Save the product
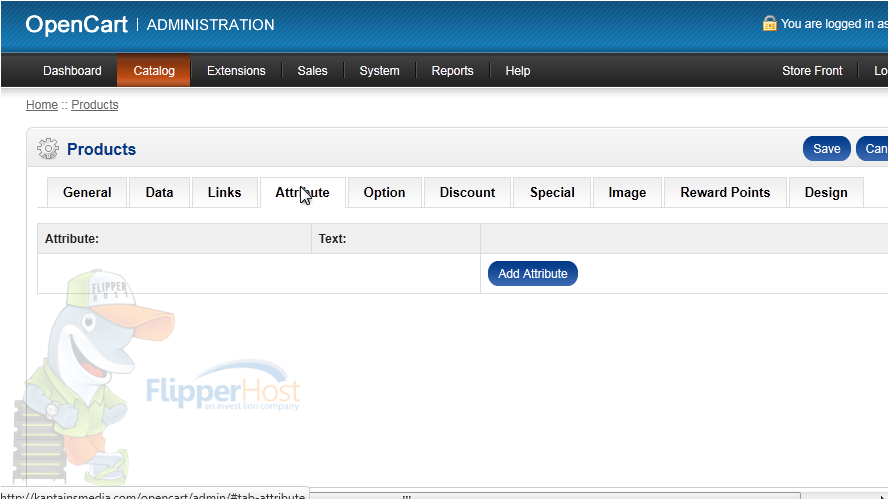Image resolution: width=889 pixels, height=500 pixels. tap(827, 149)
